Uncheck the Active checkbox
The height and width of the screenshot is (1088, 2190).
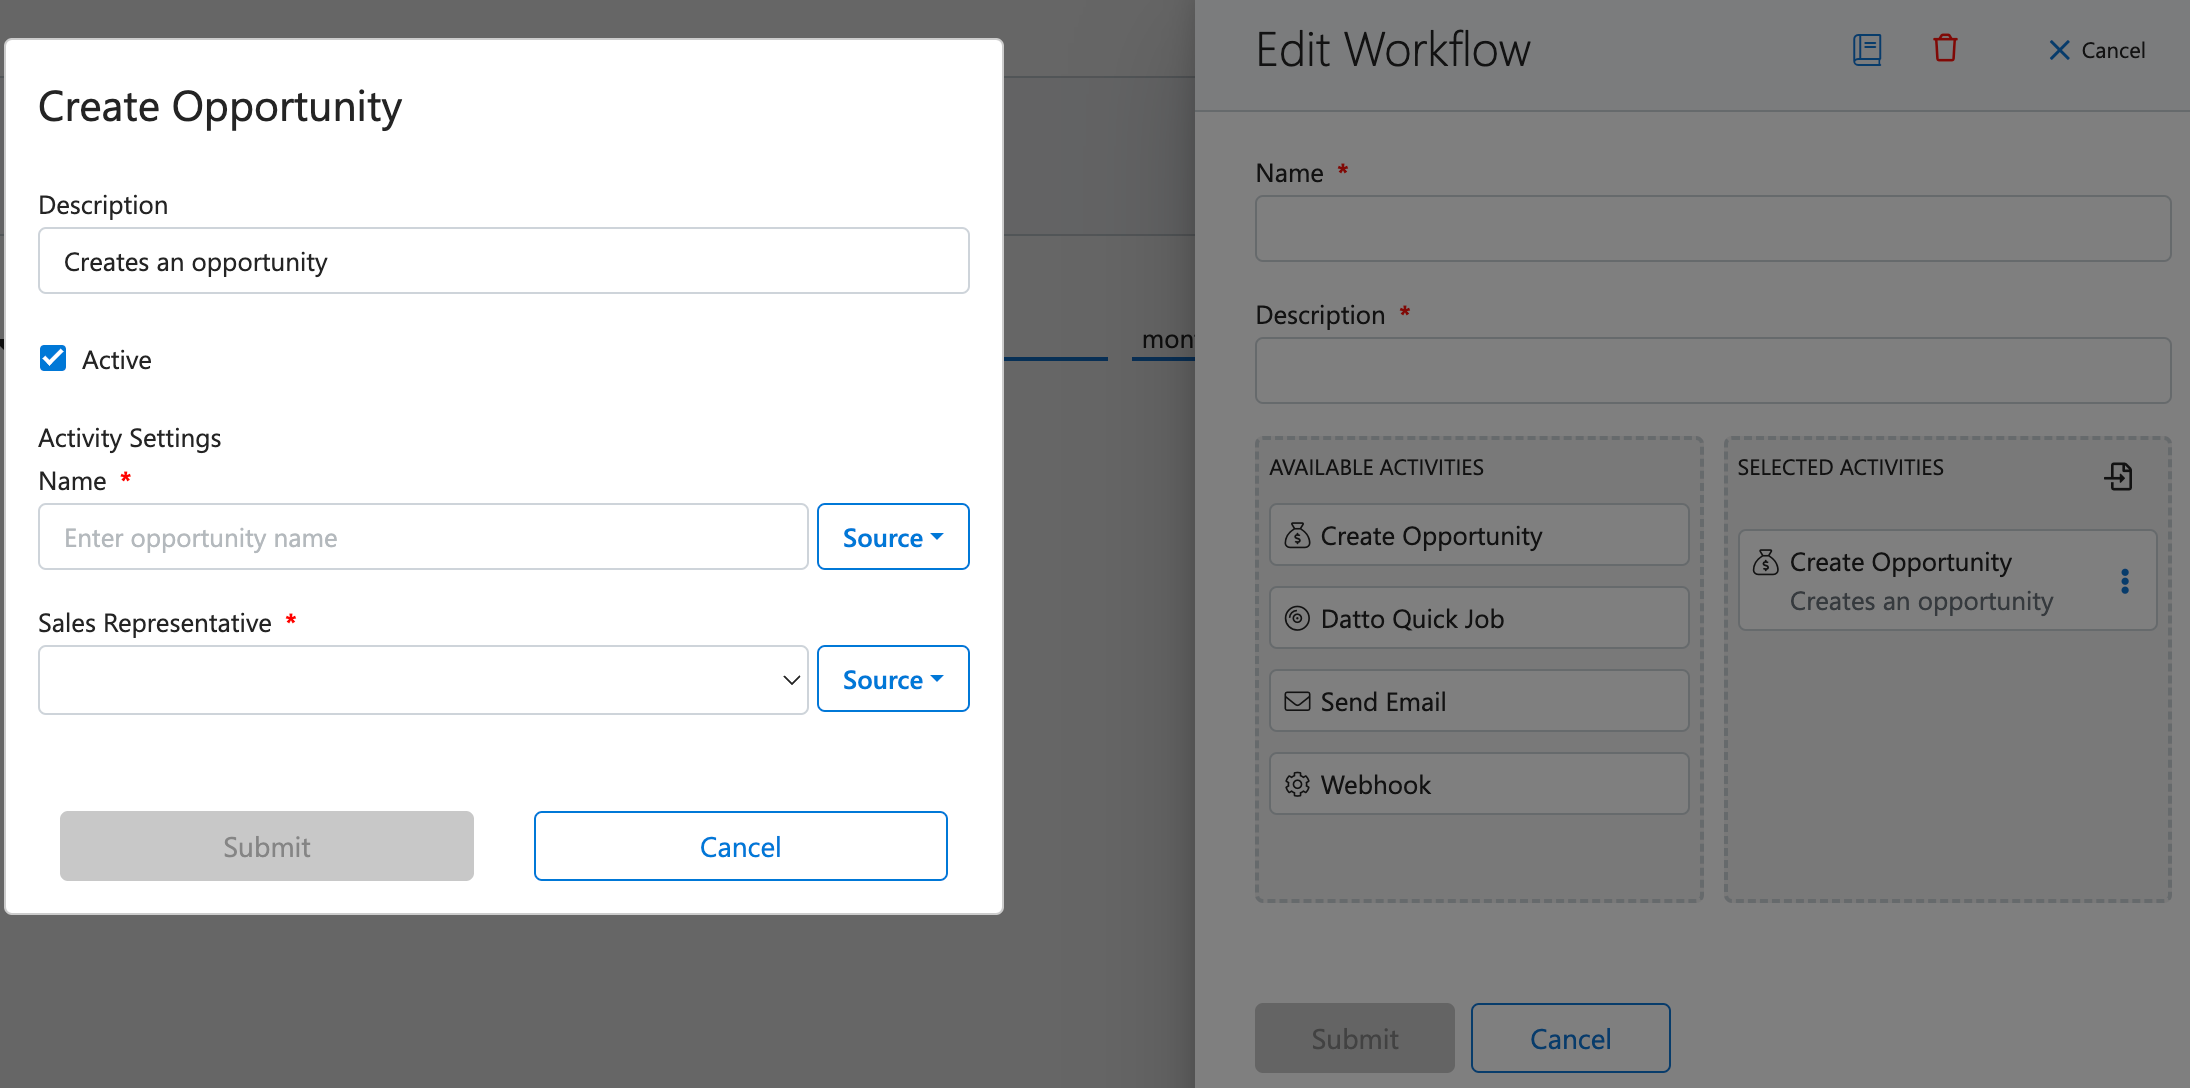click(x=53, y=358)
